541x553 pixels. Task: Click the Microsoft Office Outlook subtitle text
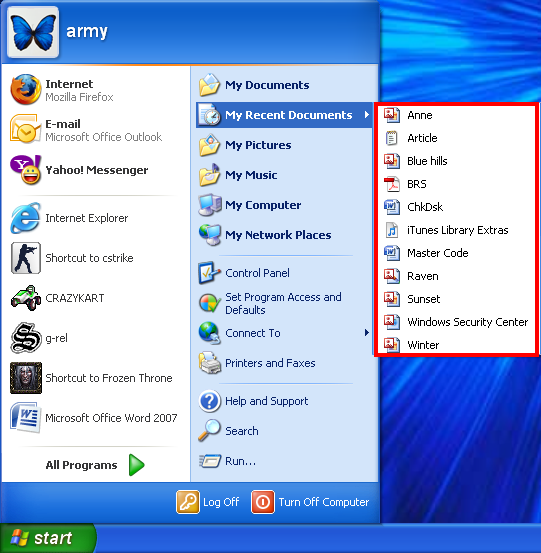(x=103, y=137)
